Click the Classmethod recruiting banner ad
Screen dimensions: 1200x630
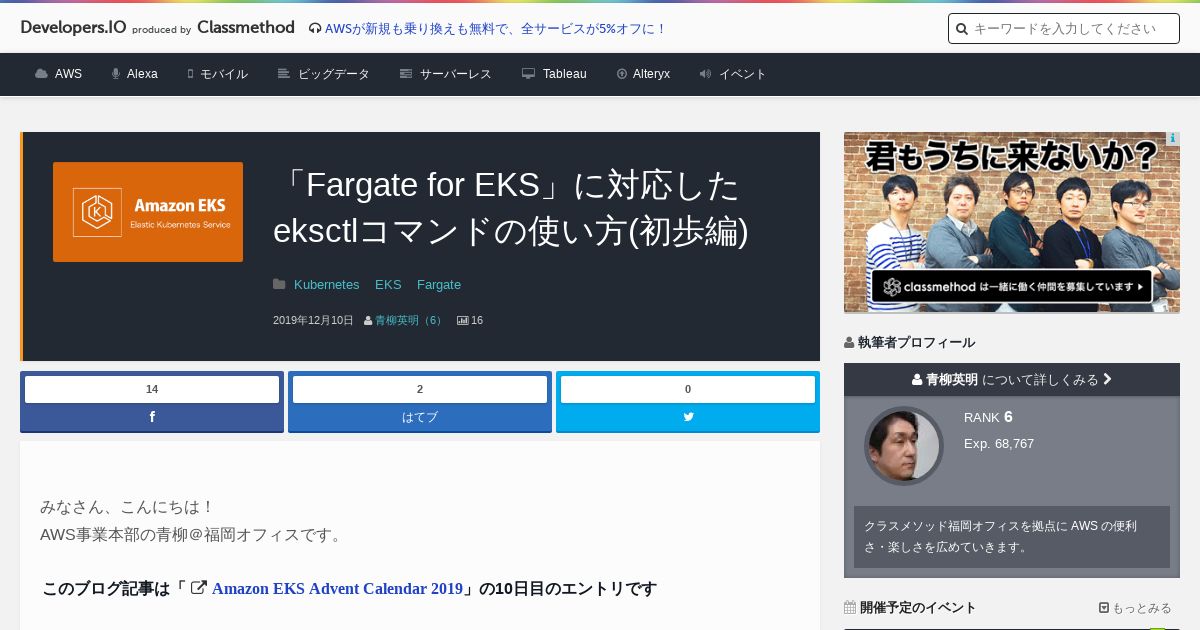[1012, 222]
